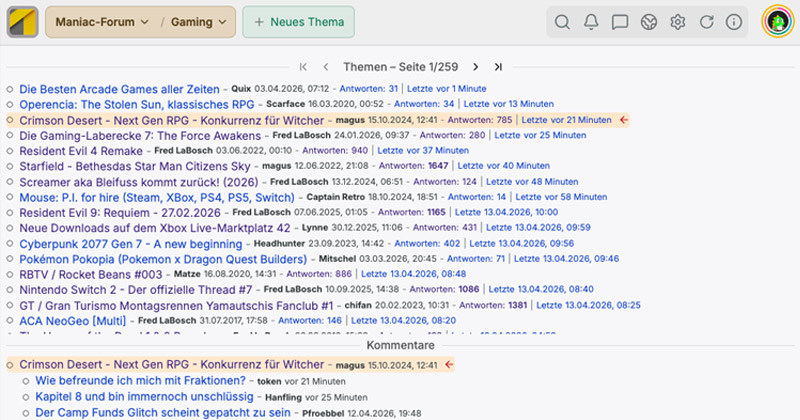This screenshot has height=420, width=800.
Task: Click Antworten: 31 on Arcade Games row
Action: [368, 89]
